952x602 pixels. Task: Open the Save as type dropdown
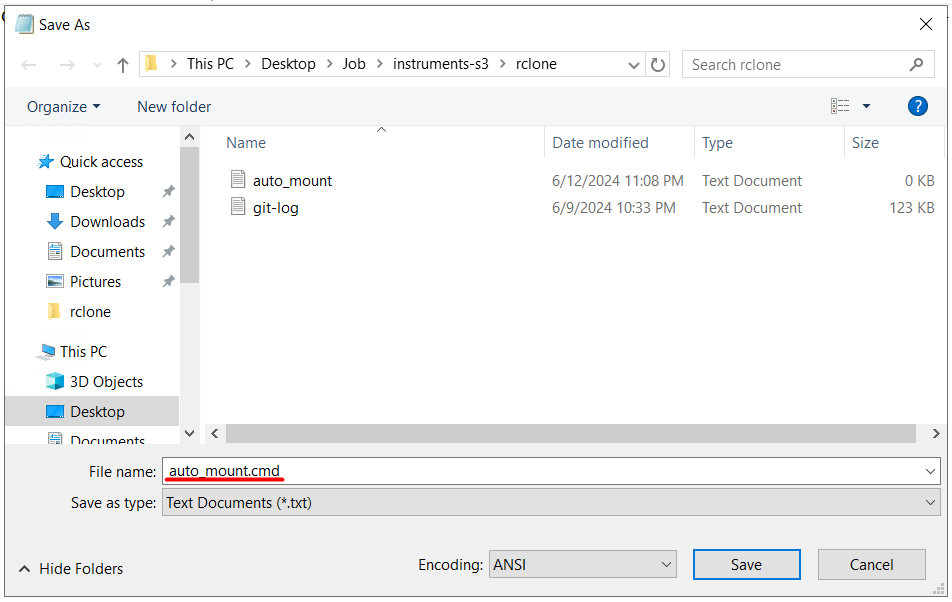pyautogui.click(x=550, y=503)
